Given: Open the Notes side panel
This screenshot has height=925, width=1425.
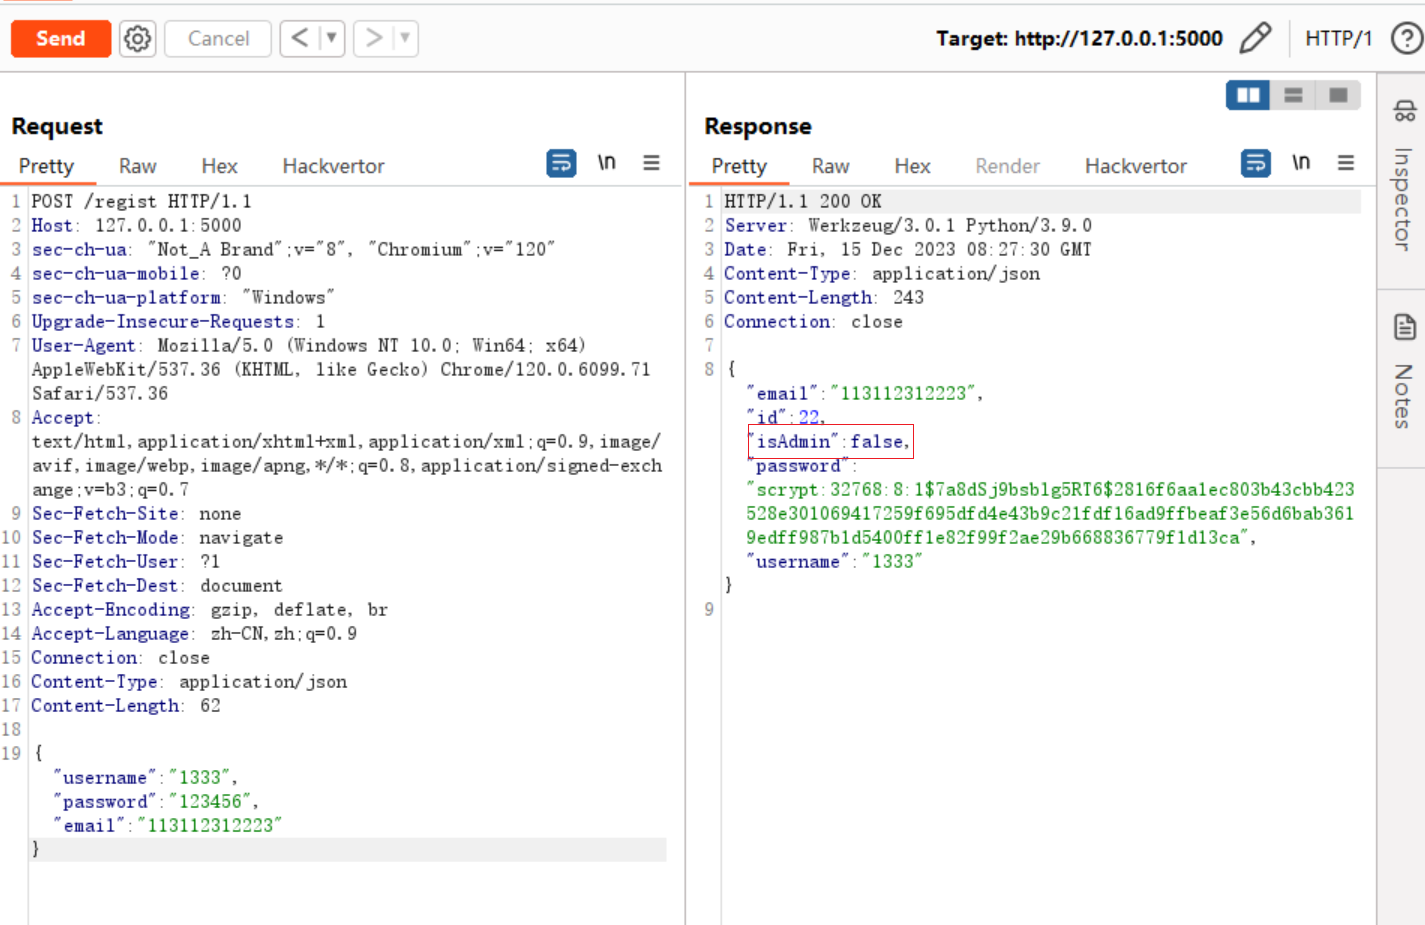Looking at the screenshot, I should pos(1403,372).
